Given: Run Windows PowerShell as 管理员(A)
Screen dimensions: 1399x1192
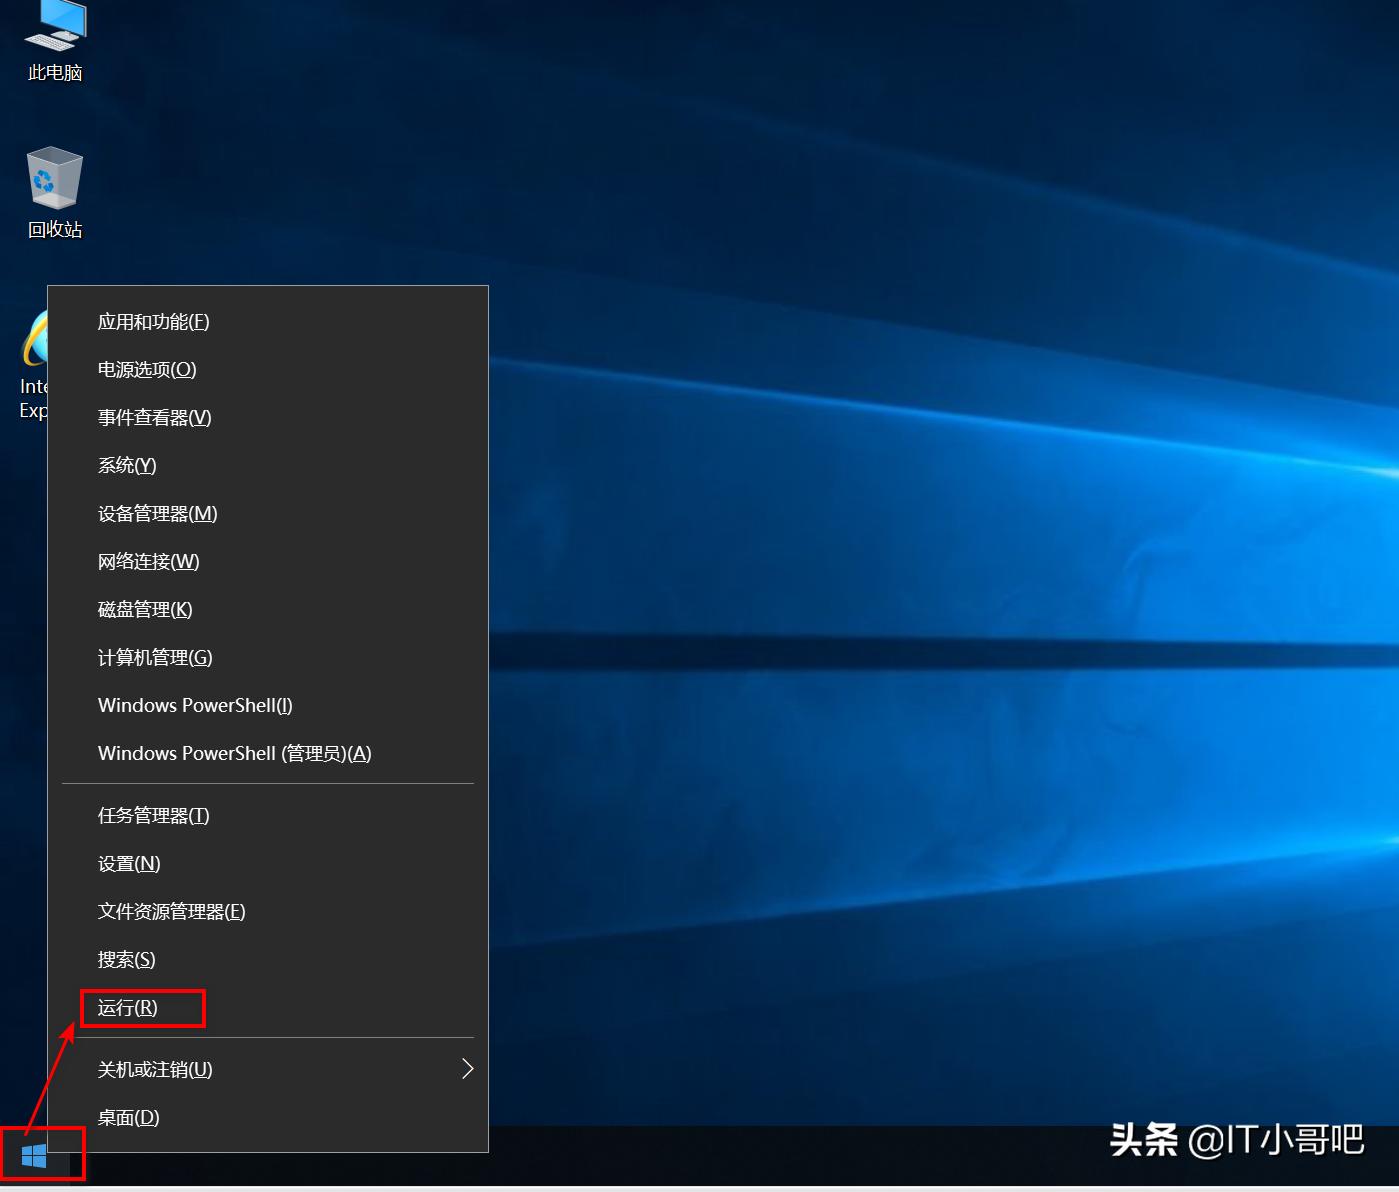Looking at the screenshot, I should click(x=234, y=753).
